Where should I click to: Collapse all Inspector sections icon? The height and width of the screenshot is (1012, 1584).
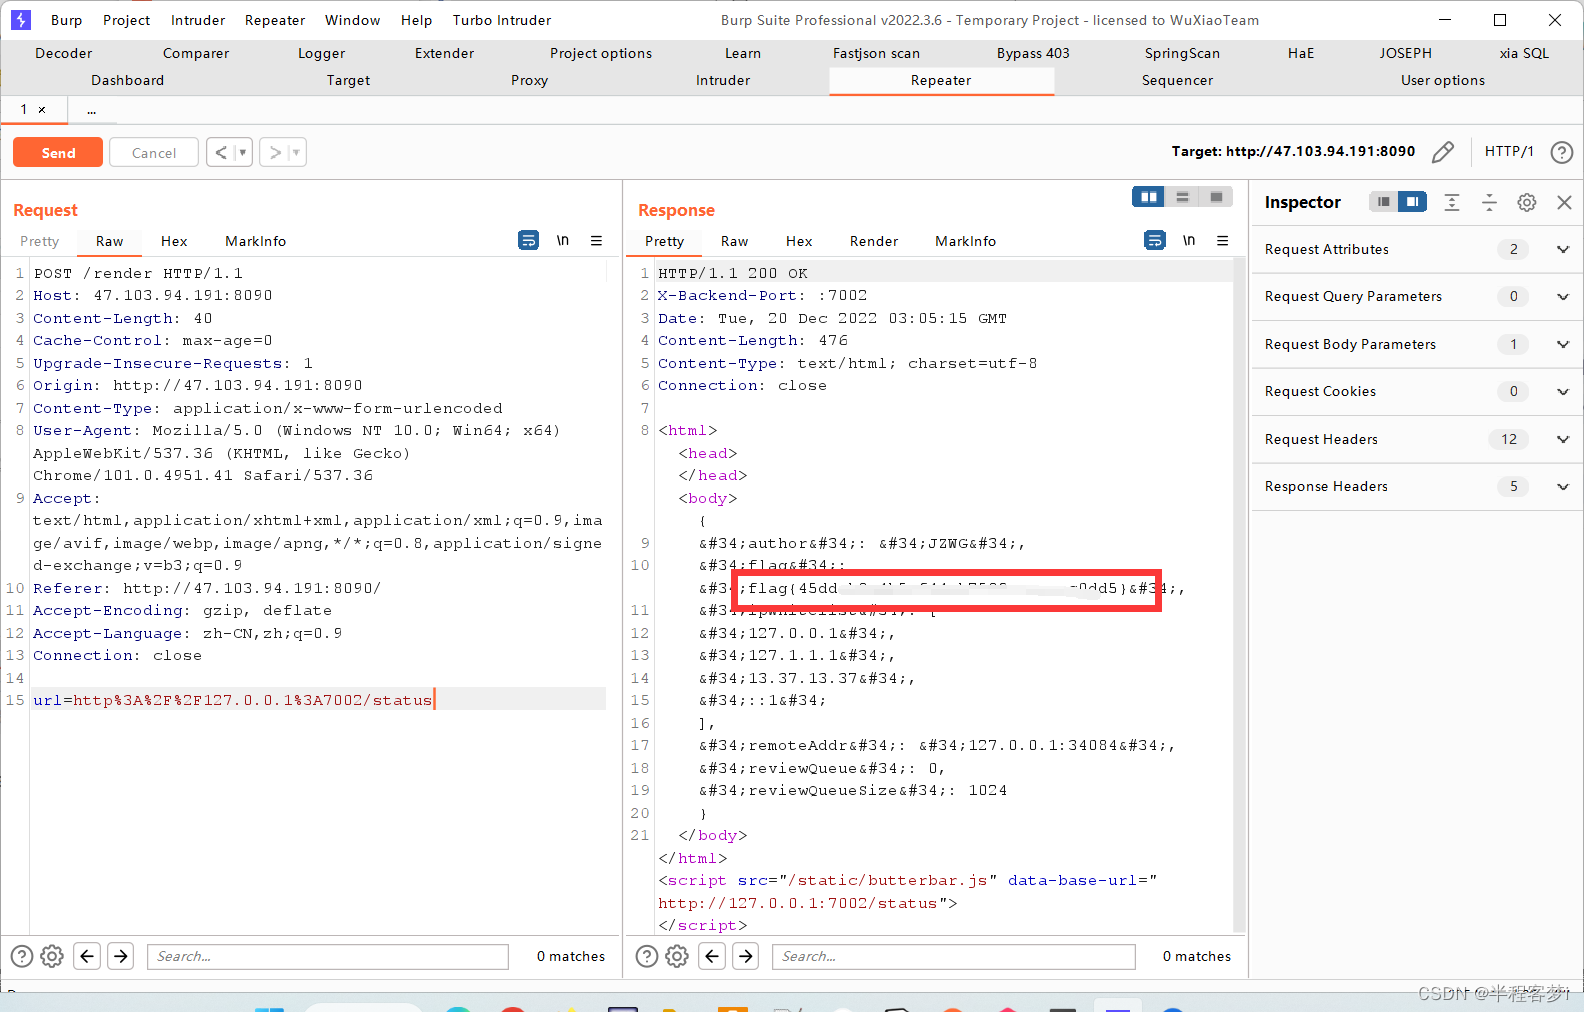point(1489,202)
